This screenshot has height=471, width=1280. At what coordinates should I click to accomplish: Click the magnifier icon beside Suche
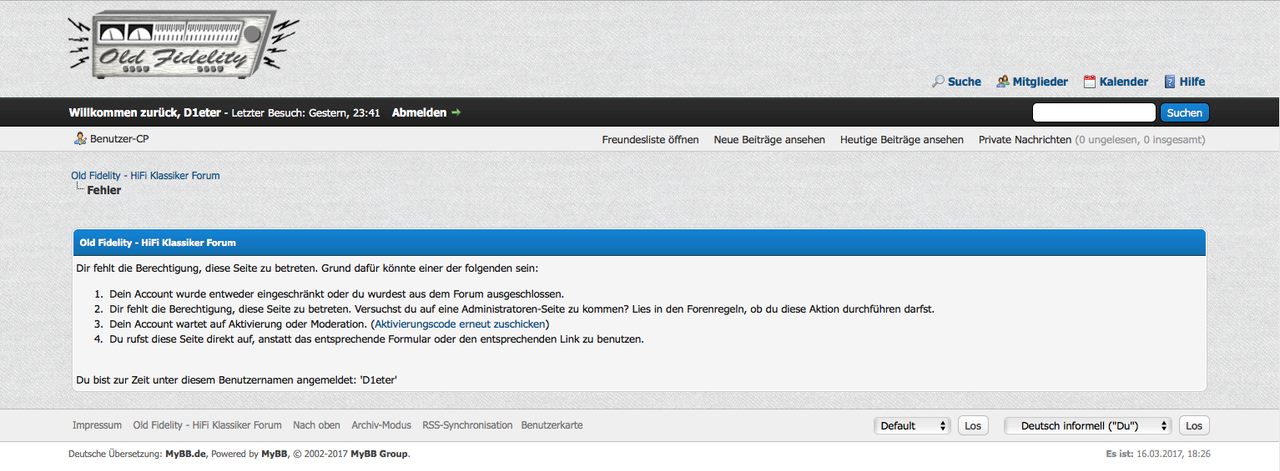(938, 82)
